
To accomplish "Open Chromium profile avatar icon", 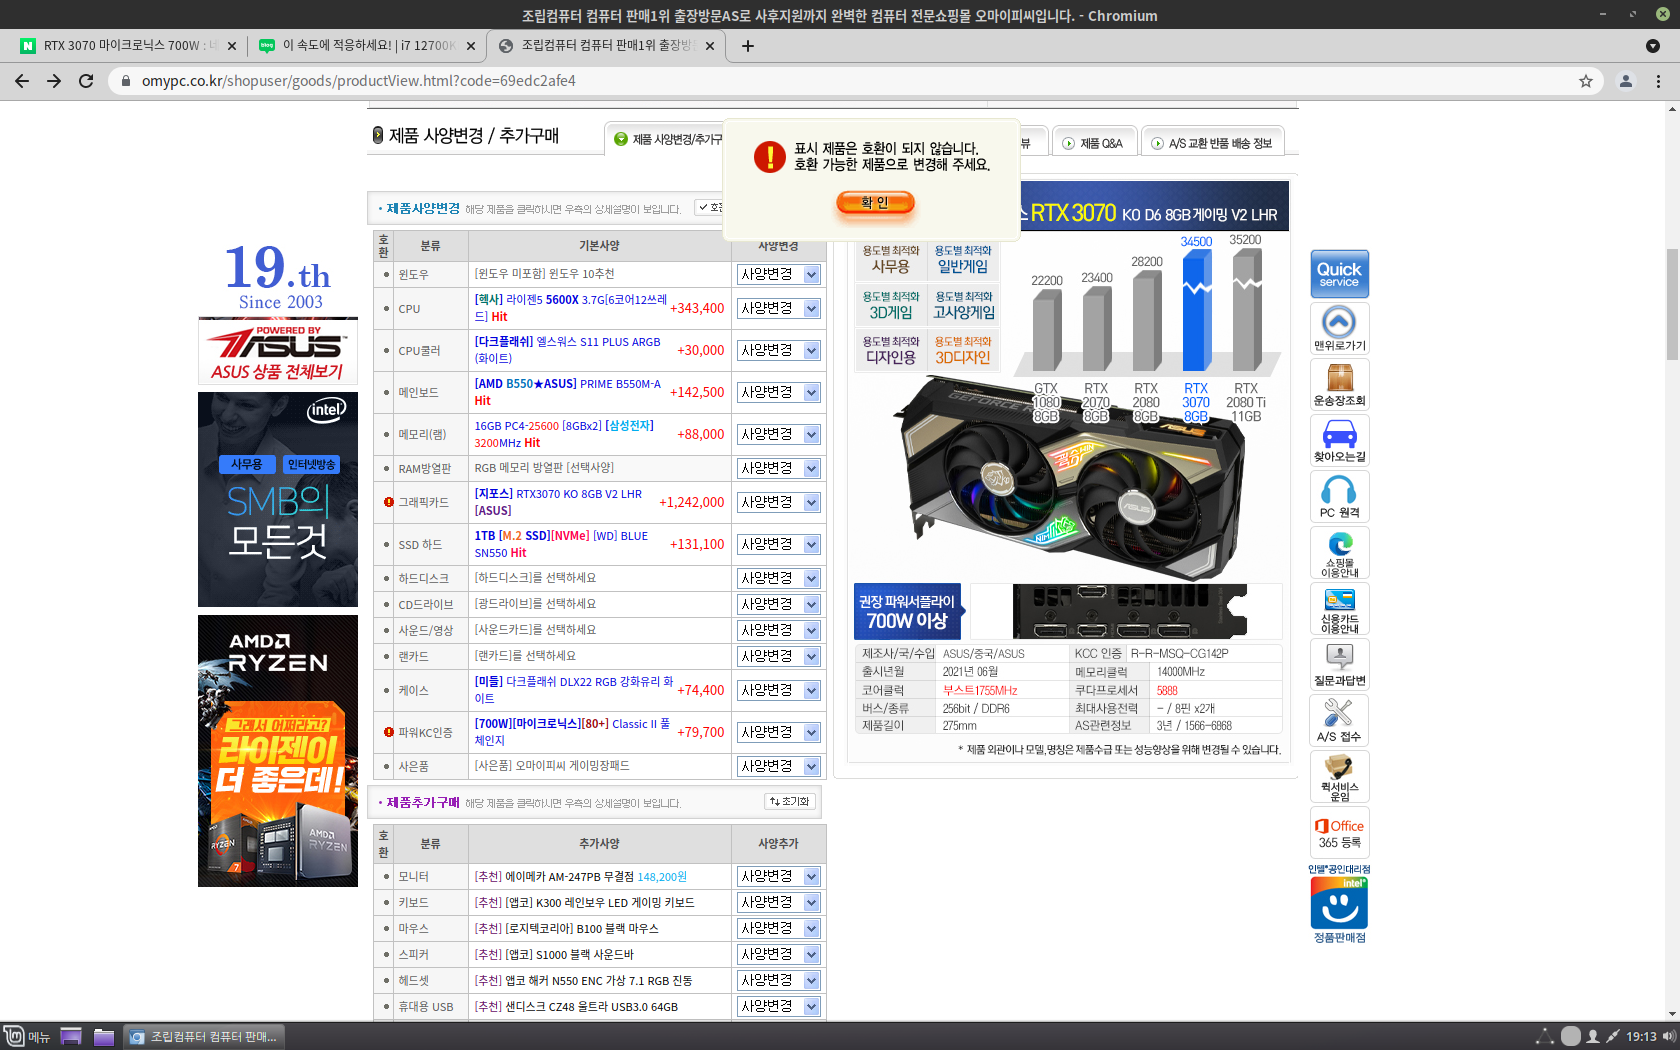I will [1626, 81].
